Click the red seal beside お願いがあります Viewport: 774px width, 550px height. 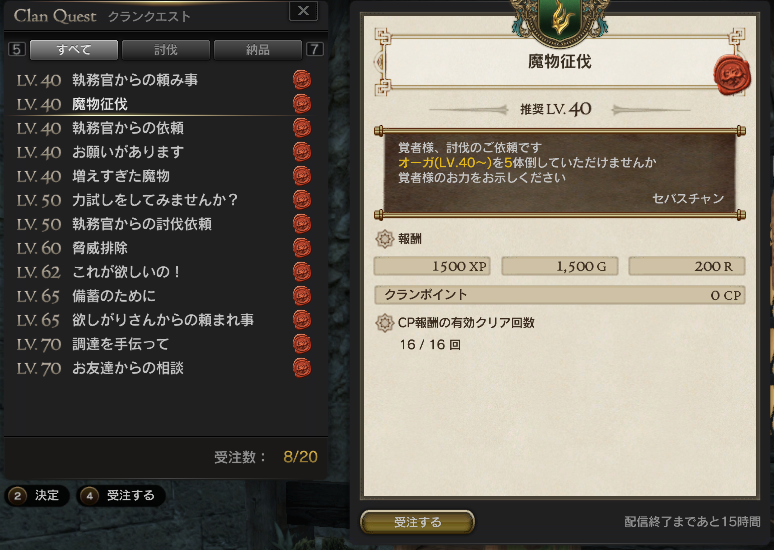[302, 152]
